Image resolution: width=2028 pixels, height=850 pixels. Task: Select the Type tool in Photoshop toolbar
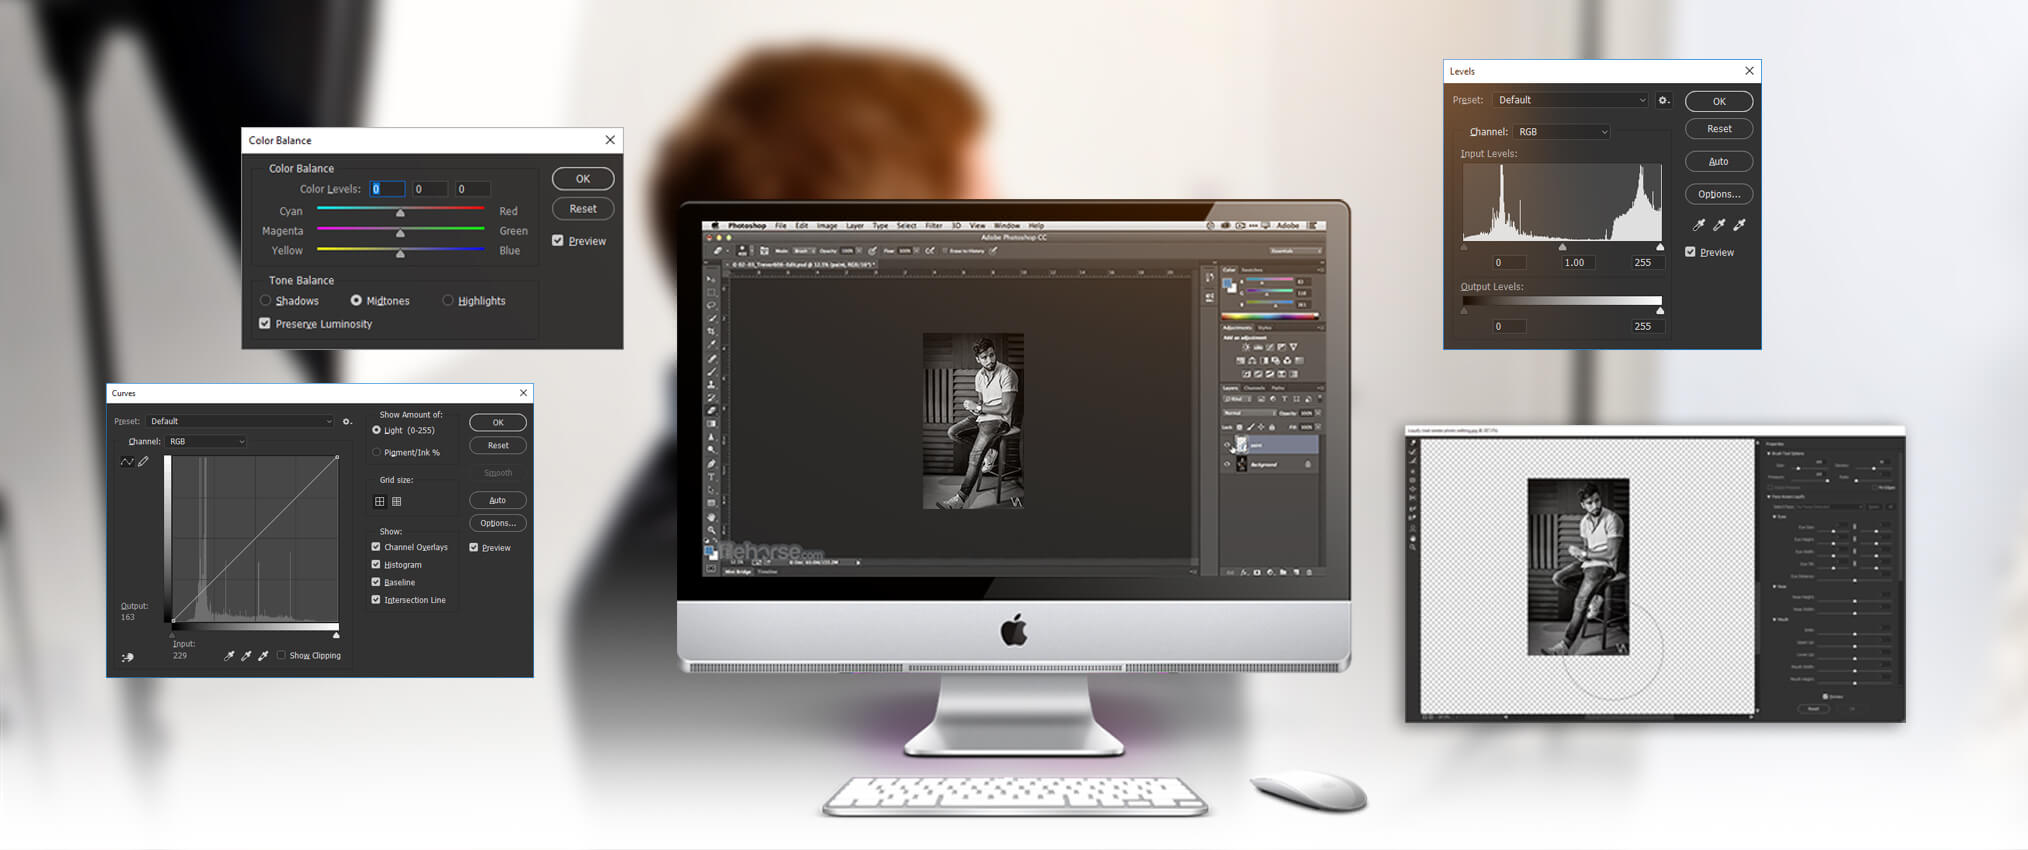click(711, 477)
